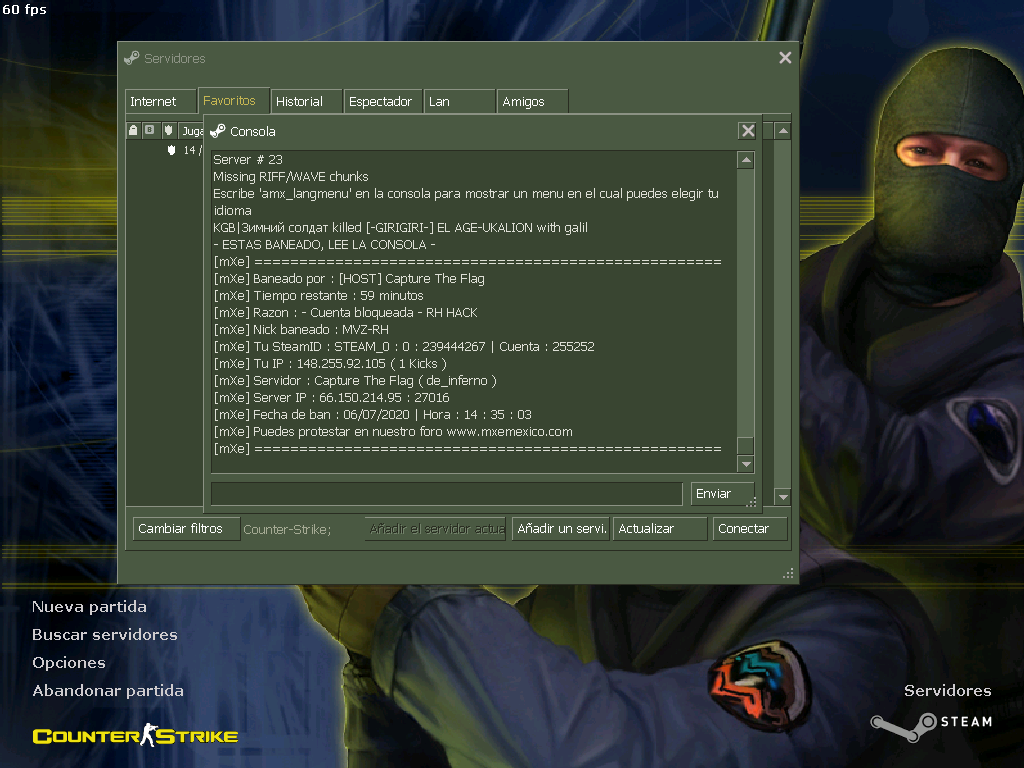This screenshot has width=1024, height=768.
Task: Click the Añadir un servi. button
Action: click(x=561, y=528)
